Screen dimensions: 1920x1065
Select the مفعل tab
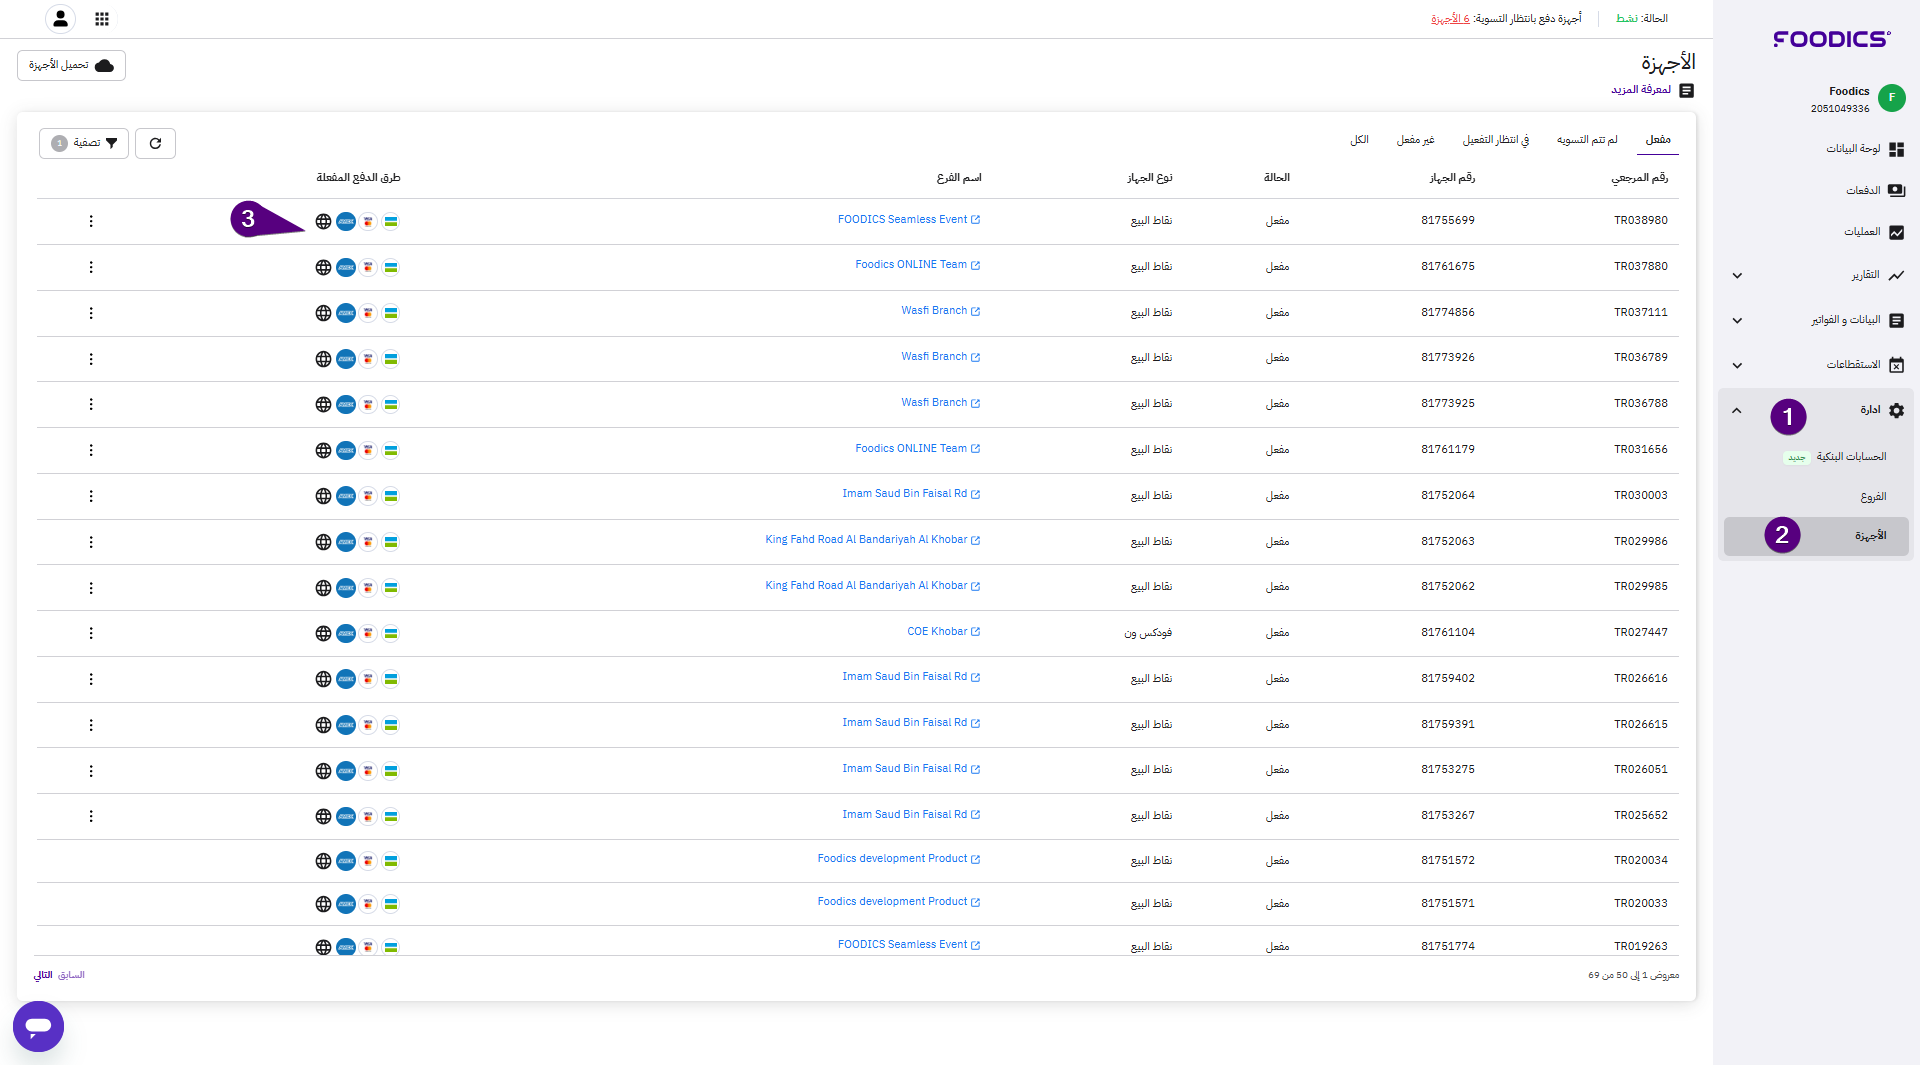[x=1658, y=140]
